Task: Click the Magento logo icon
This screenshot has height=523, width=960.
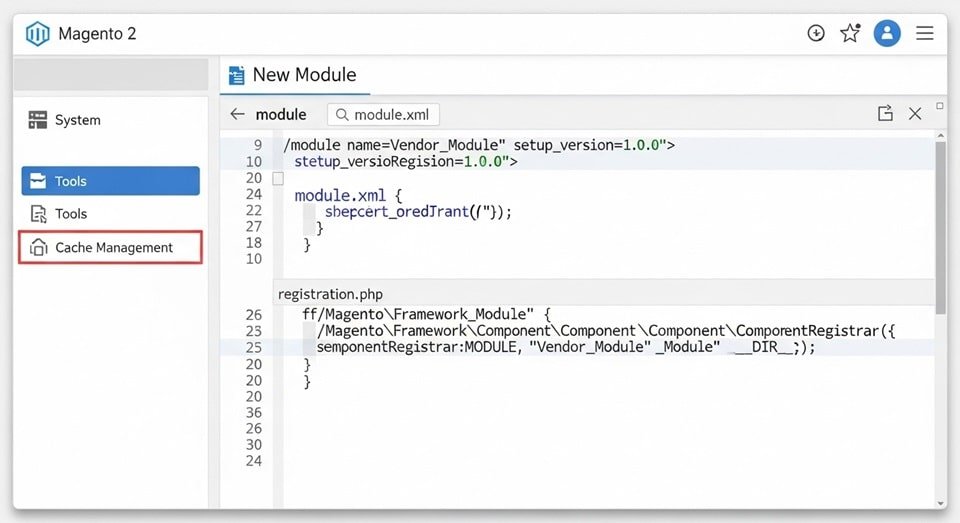Action: [x=37, y=34]
